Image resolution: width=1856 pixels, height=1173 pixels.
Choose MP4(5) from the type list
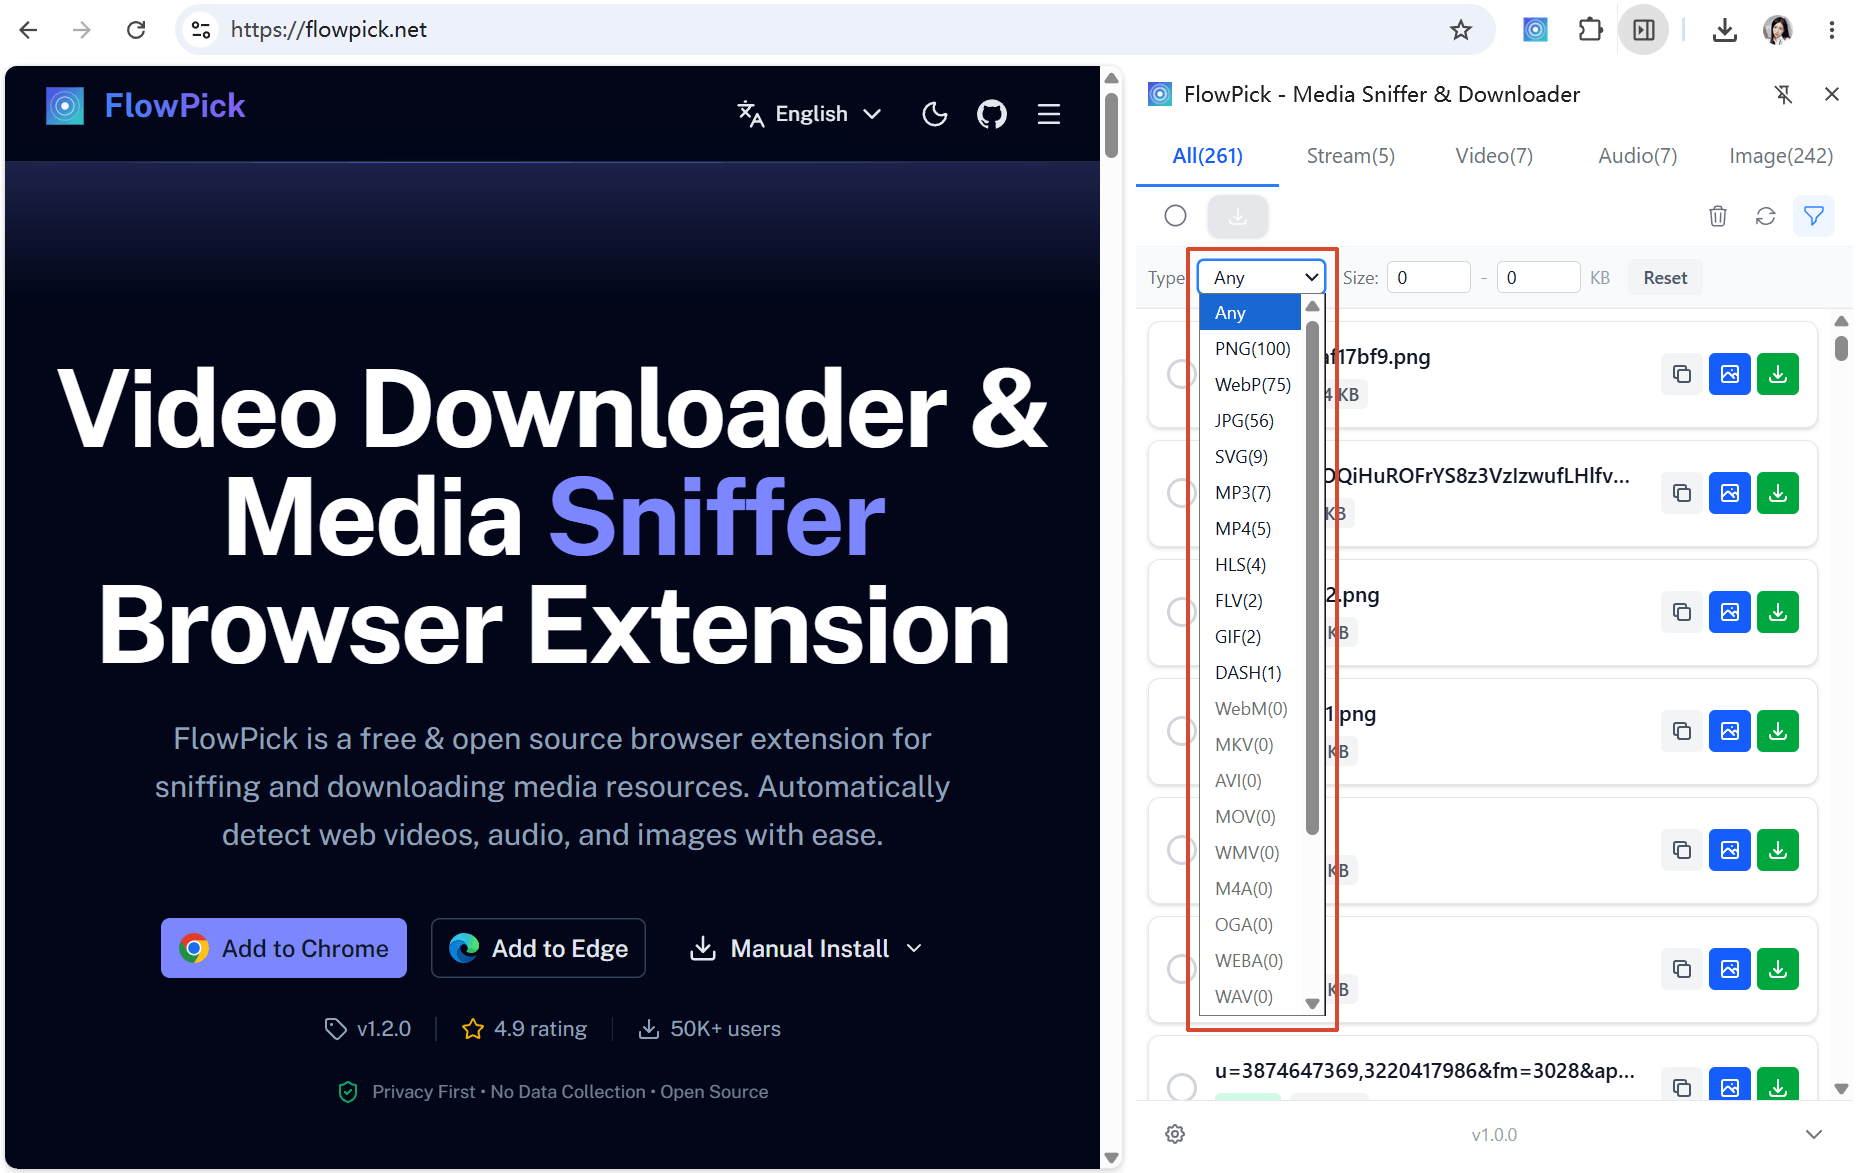(1250, 529)
